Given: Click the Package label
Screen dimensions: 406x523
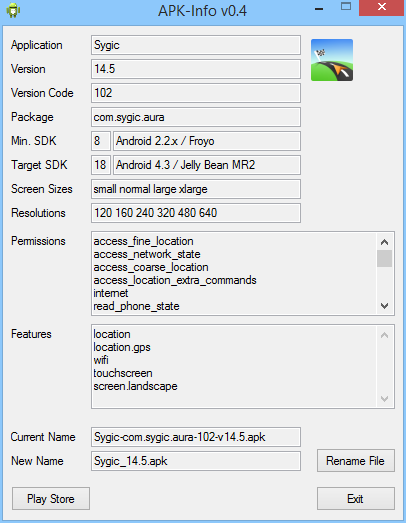Looking at the screenshot, I should coord(32,117).
